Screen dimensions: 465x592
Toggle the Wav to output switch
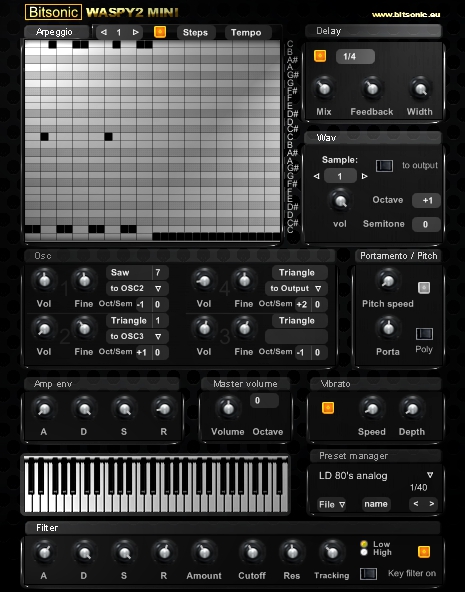pos(384,165)
